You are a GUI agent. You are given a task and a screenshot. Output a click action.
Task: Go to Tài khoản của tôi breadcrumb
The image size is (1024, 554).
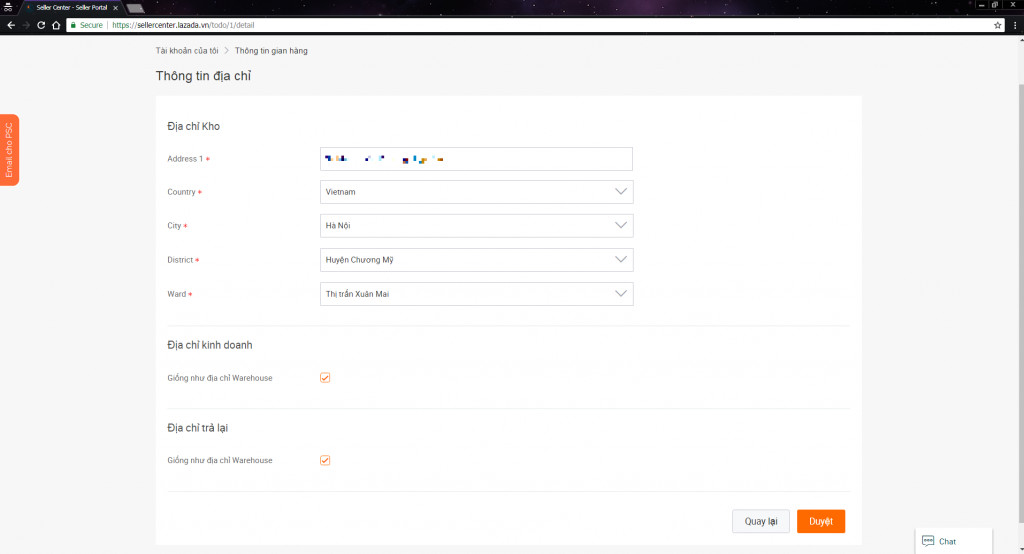(186, 50)
